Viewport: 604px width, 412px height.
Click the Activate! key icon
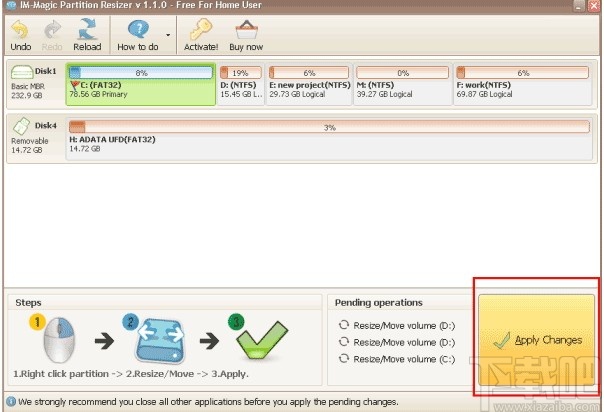tap(201, 29)
